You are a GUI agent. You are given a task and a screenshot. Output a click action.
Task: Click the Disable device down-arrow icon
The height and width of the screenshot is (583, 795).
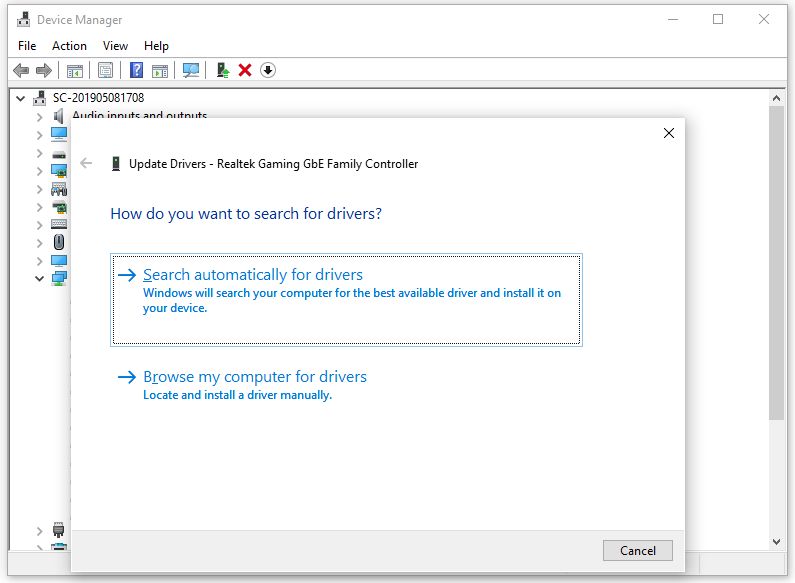268,70
